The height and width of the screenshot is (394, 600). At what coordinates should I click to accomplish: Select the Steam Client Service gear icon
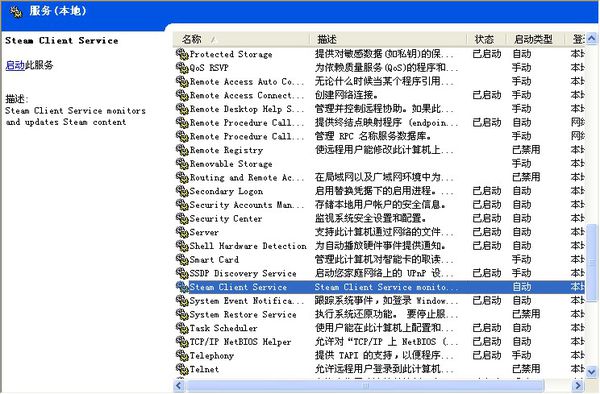[182, 287]
